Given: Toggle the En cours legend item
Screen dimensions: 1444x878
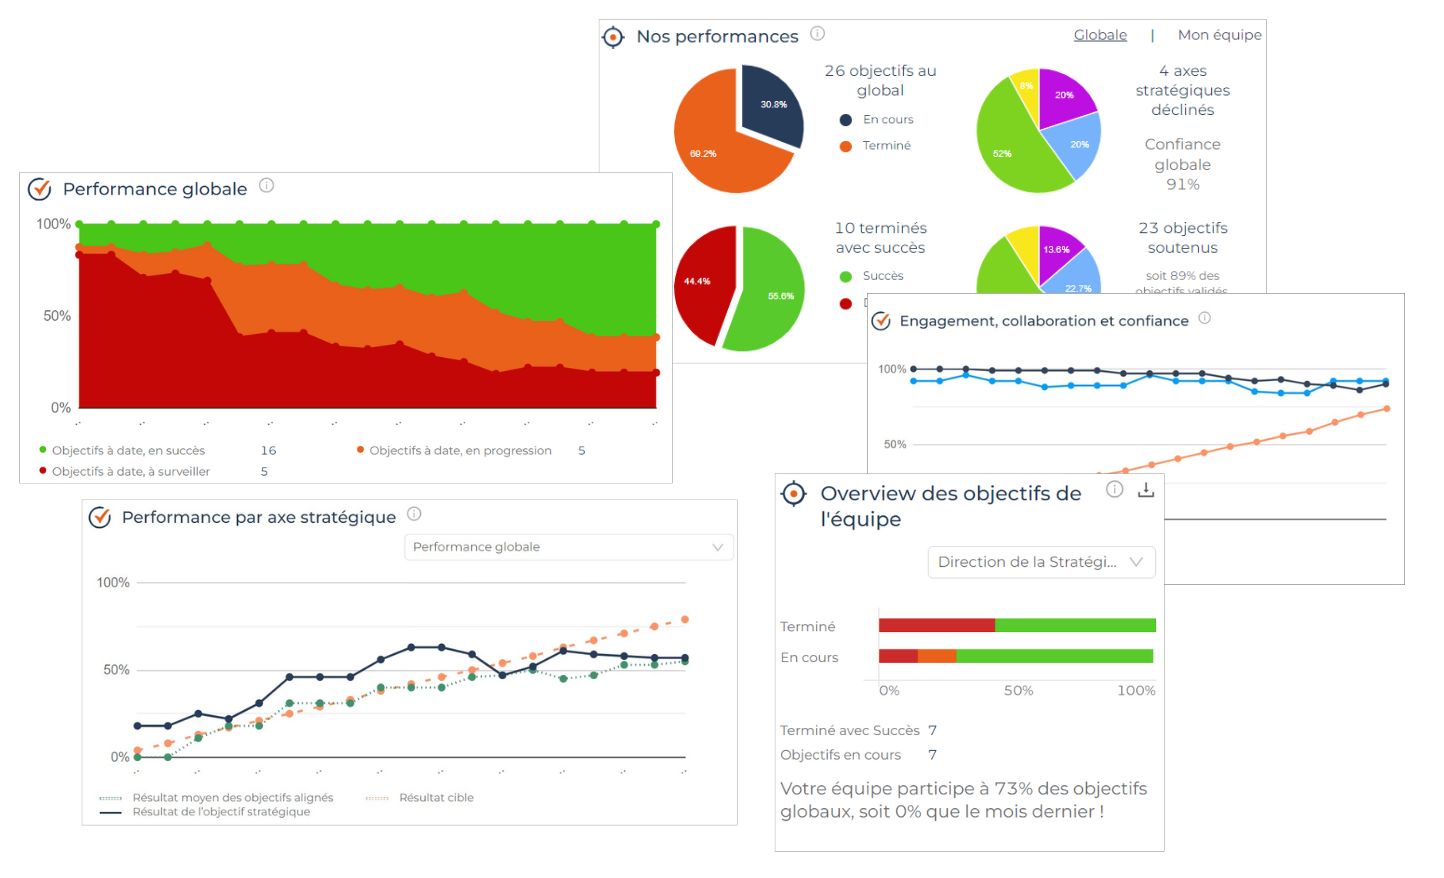Looking at the screenshot, I should (x=877, y=119).
